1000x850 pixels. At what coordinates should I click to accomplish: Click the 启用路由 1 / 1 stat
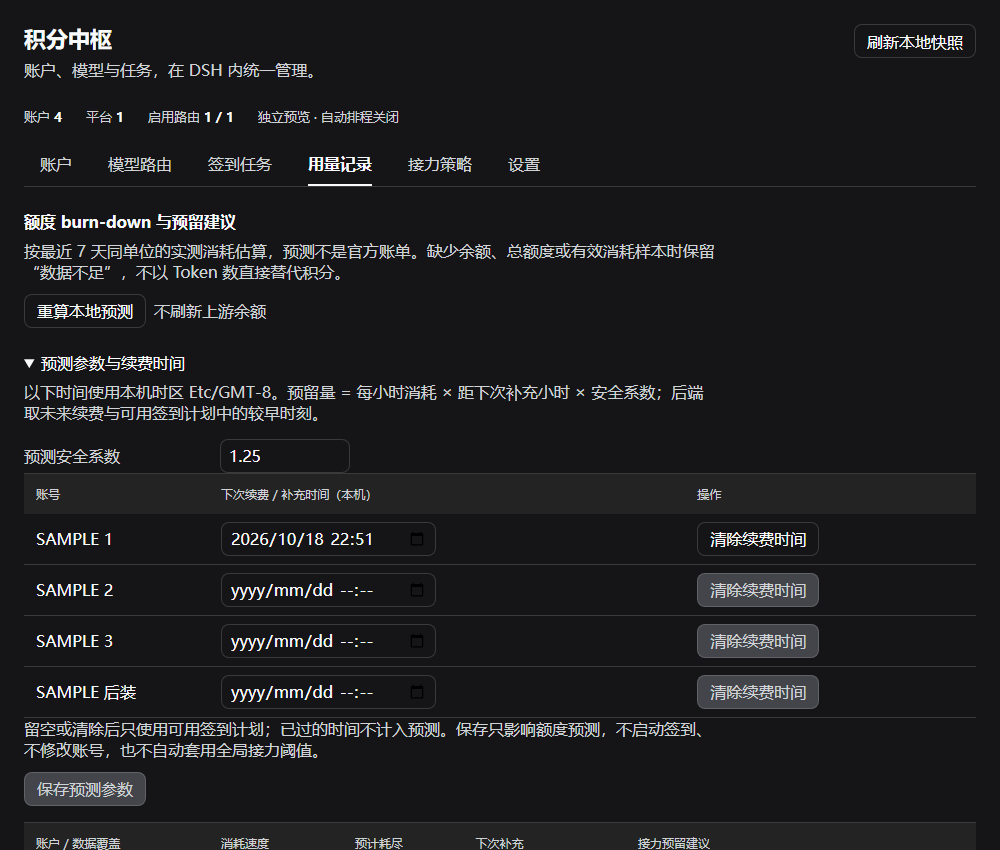(x=191, y=117)
